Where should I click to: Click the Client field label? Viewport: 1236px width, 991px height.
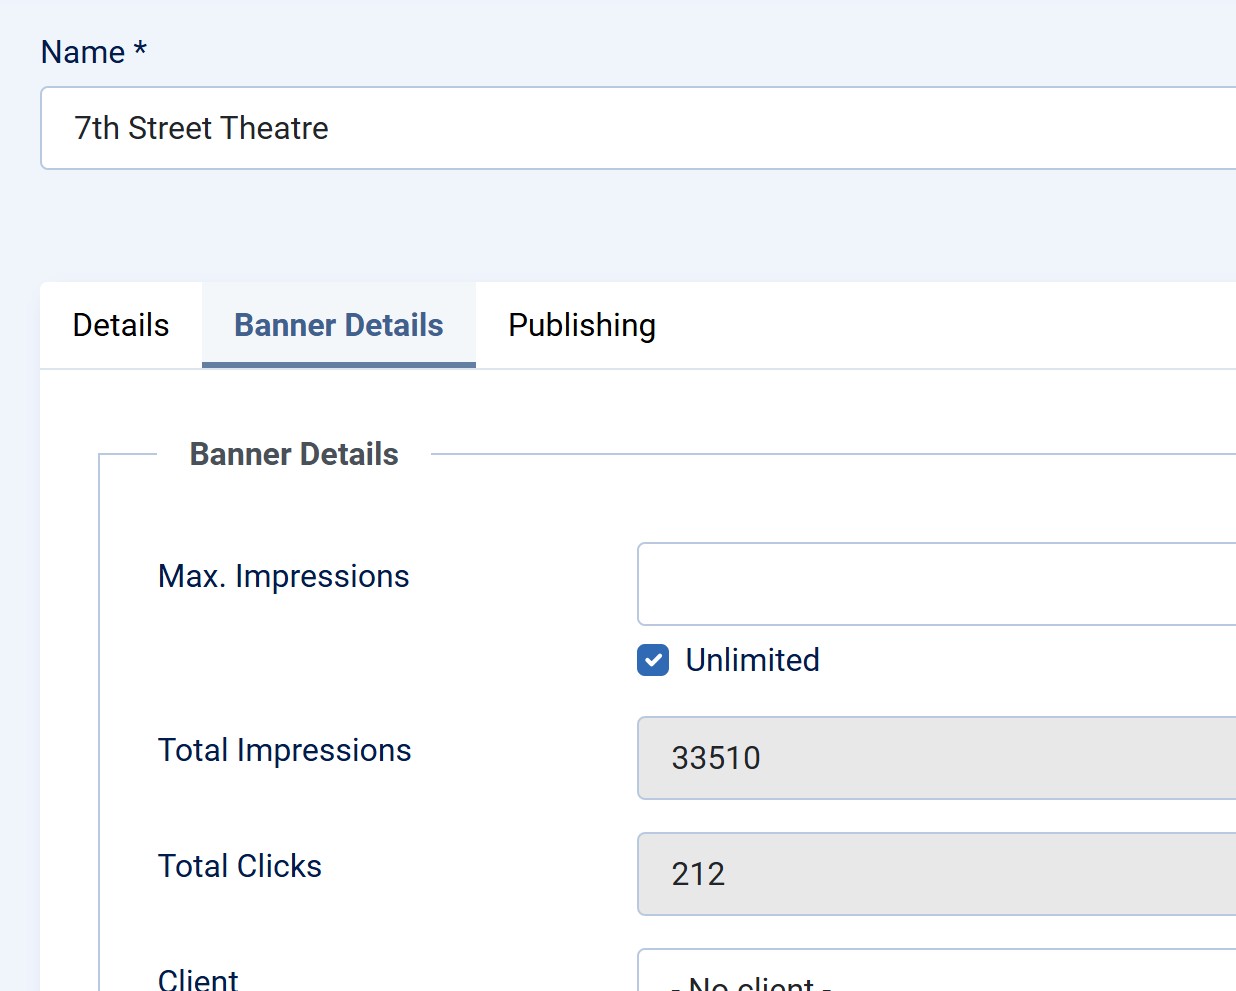coord(198,979)
